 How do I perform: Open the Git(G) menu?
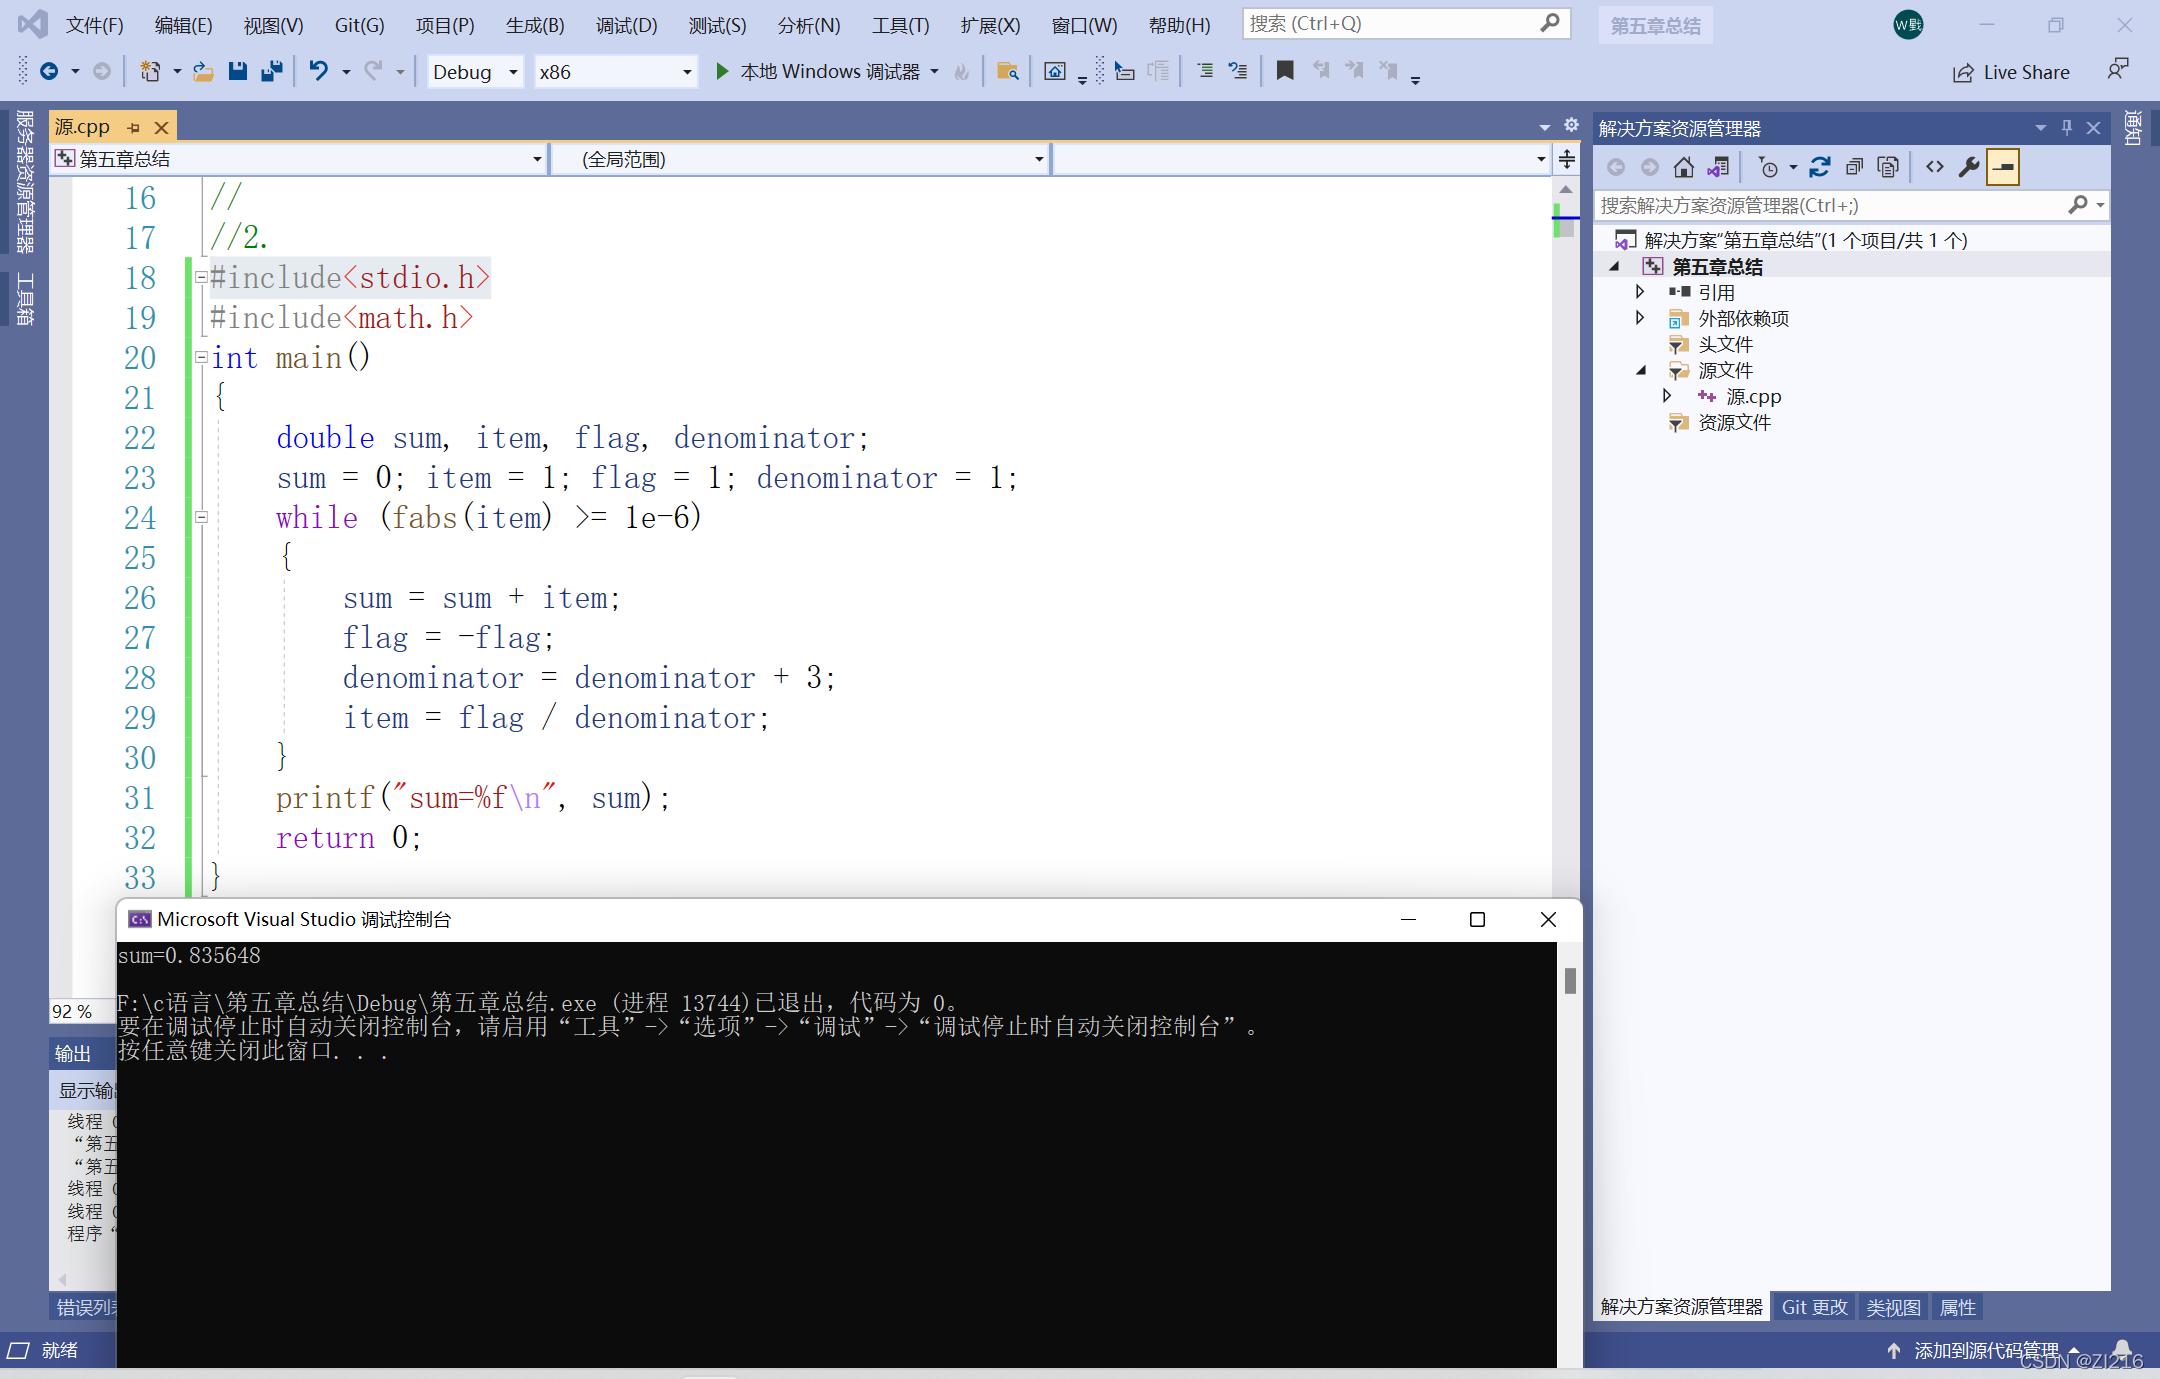click(360, 25)
